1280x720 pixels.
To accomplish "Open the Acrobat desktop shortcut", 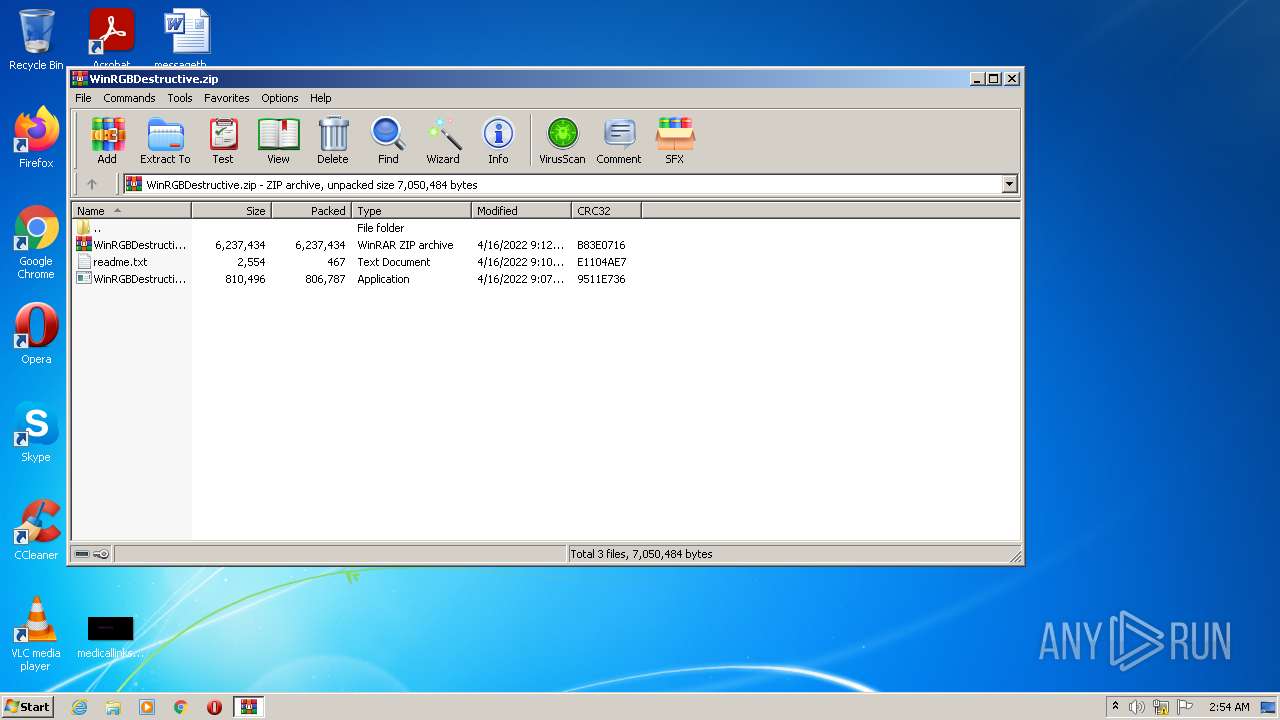I will pos(111,40).
